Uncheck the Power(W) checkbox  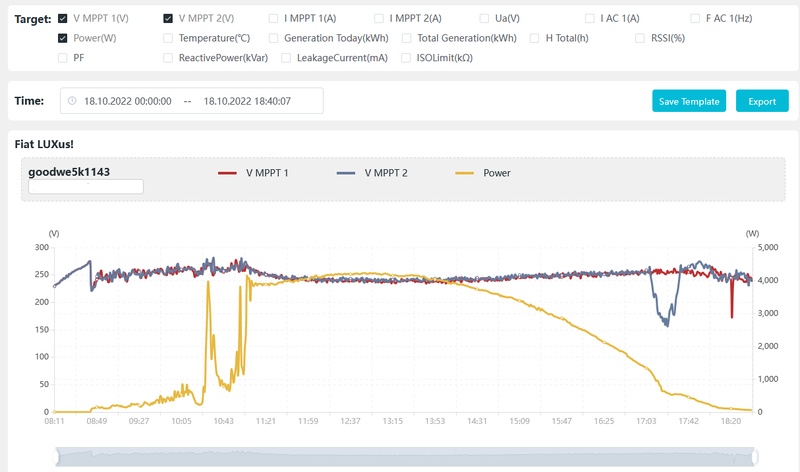63,38
